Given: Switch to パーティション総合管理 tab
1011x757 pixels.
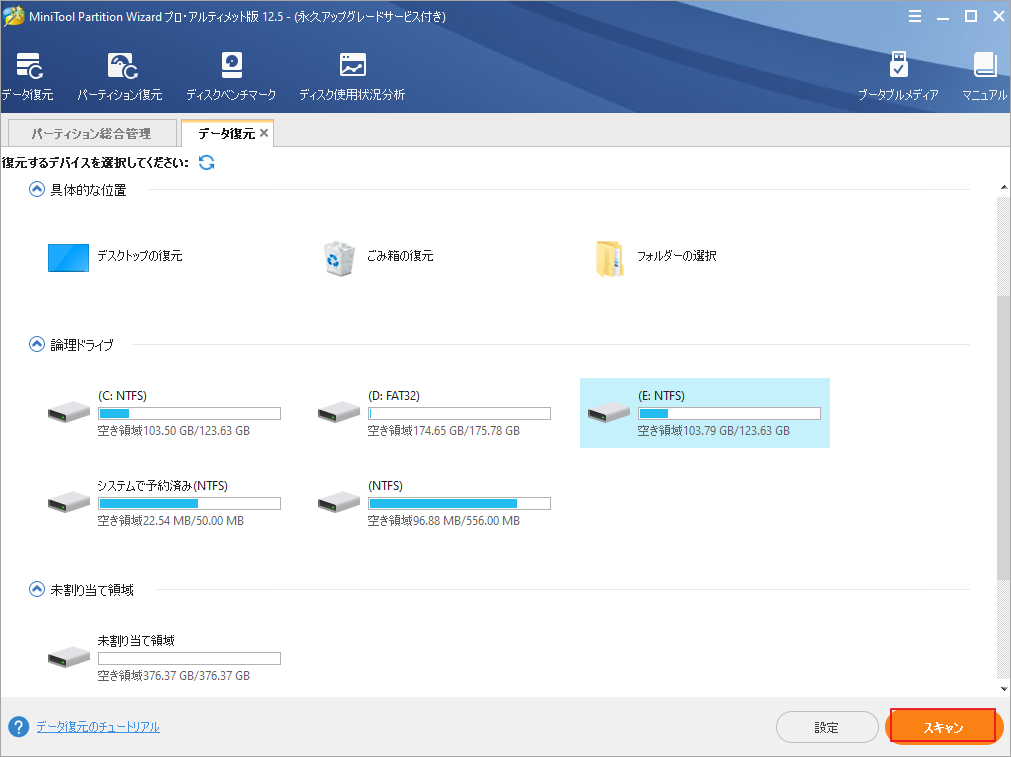Looking at the screenshot, I should [91, 133].
